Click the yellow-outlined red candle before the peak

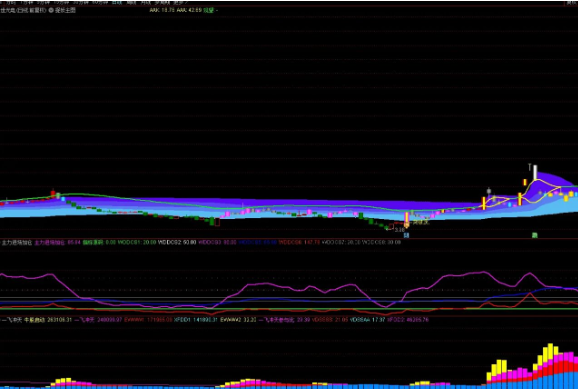click(x=520, y=199)
